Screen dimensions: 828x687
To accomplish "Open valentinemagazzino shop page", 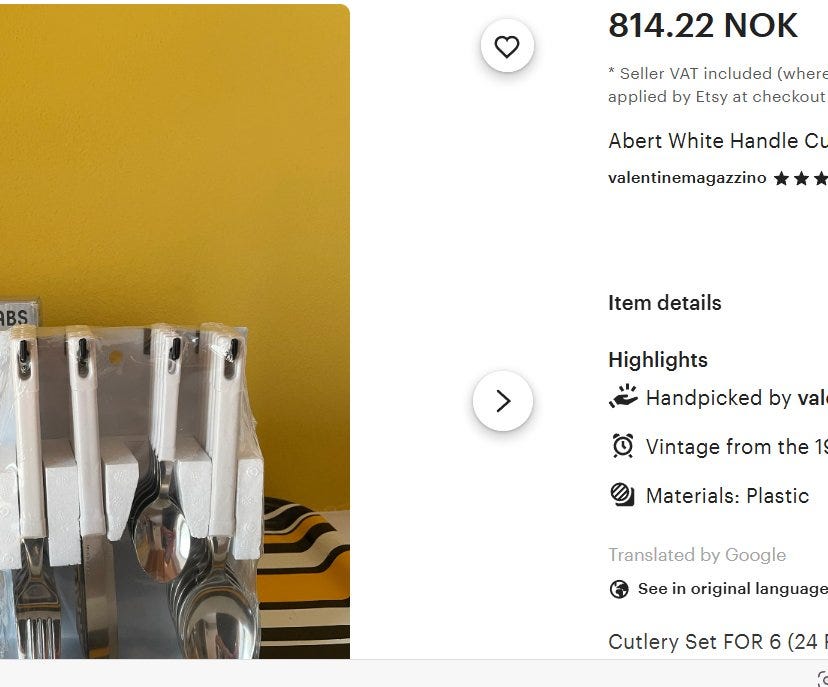I will 687,178.
